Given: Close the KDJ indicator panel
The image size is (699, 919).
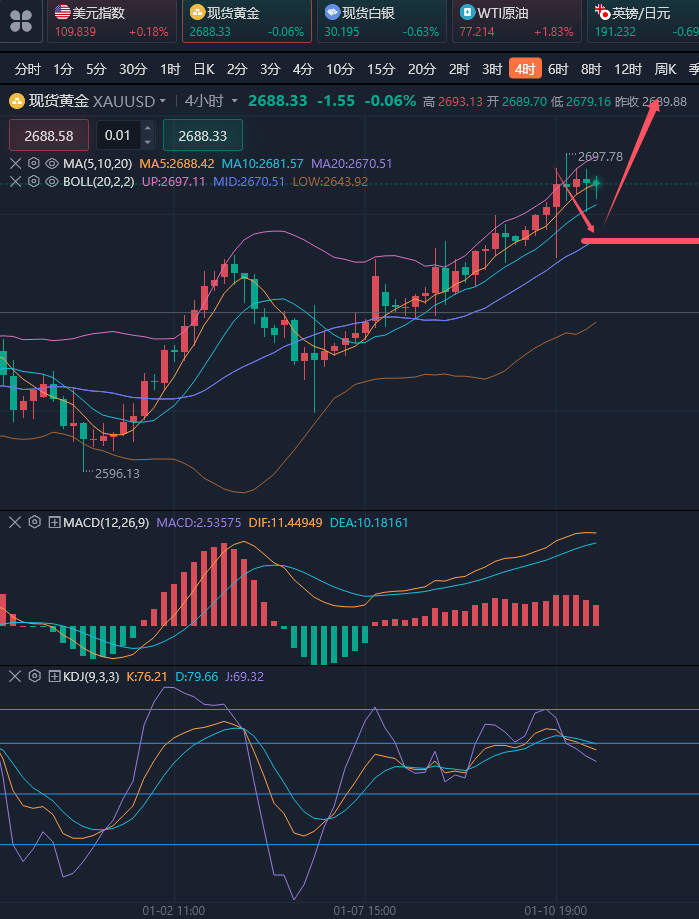Looking at the screenshot, I should pos(15,676).
